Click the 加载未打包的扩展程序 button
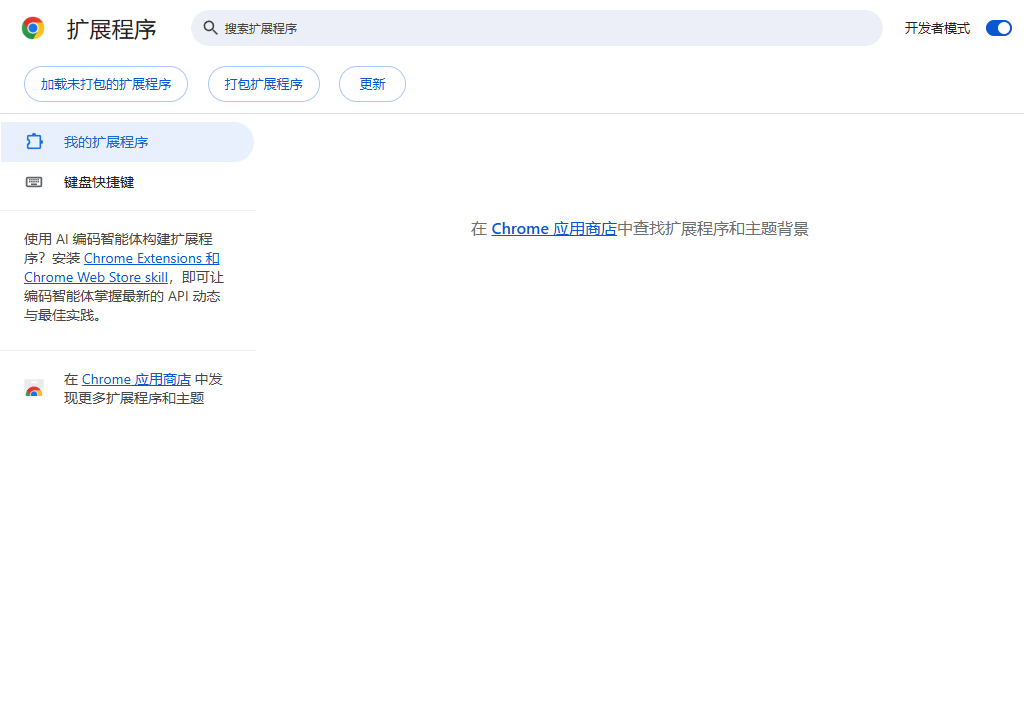This screenshot has width=1024, height=720. pyautogui.click(x=106, y=84)
